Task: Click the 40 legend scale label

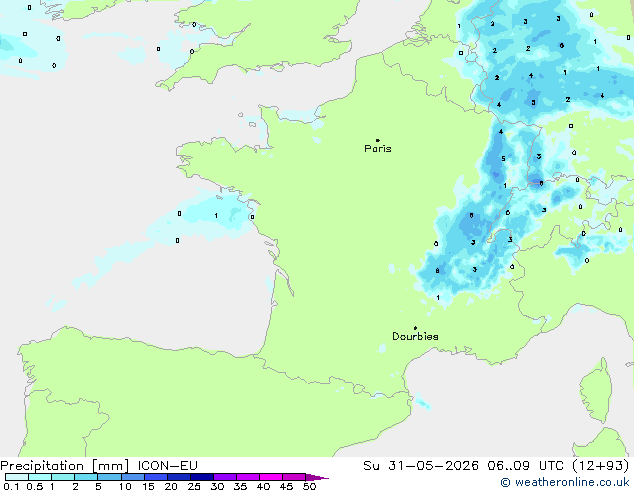Action: click(263, 486)
